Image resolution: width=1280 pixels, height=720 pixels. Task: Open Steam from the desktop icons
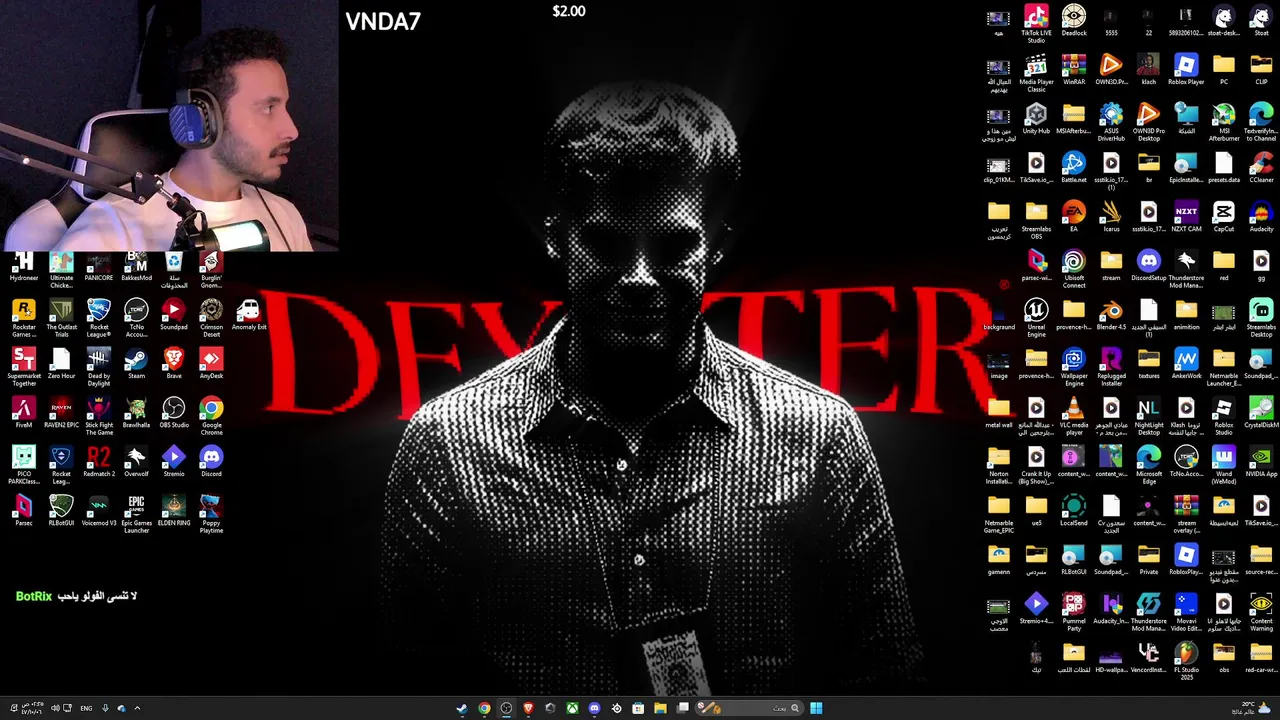click(x=136, y=364)
